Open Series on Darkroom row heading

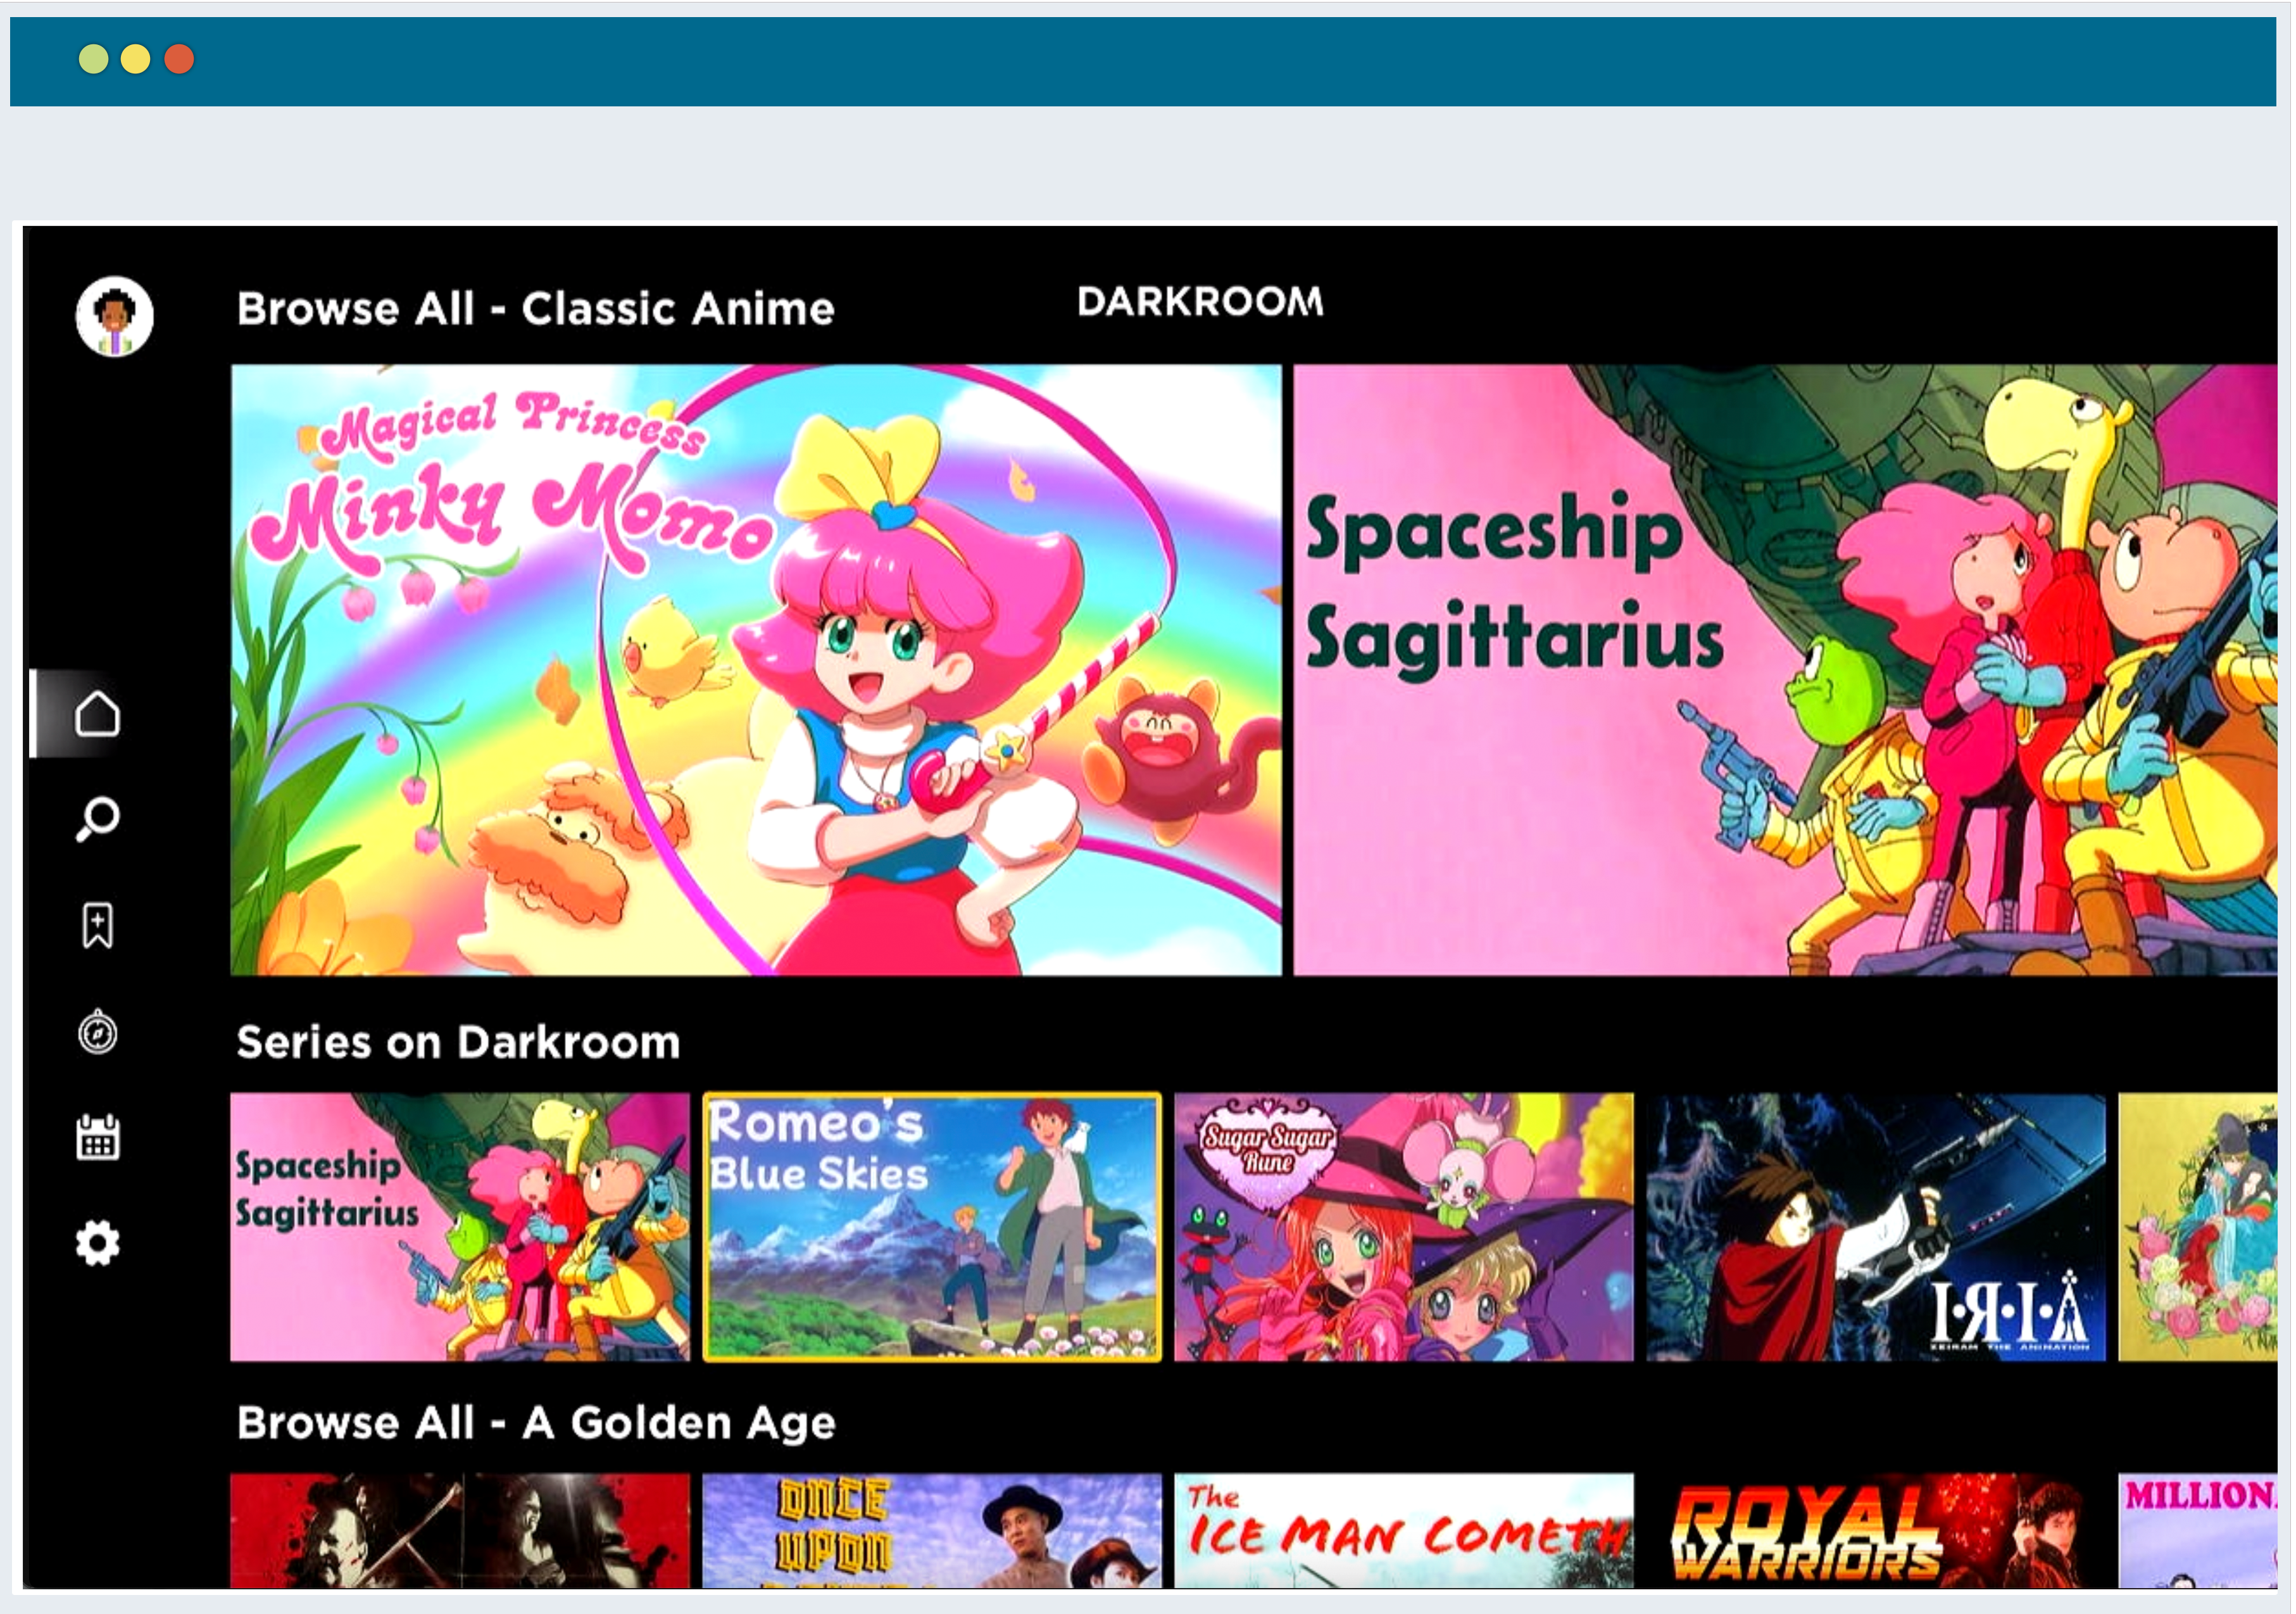click(x=458, y=1042)
